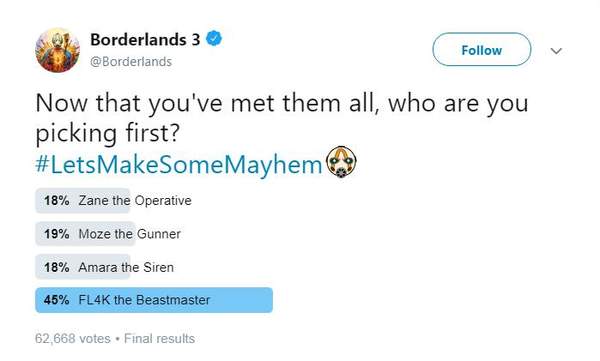Click the Final results text
The image size is (600, 361).
point(159,339)
